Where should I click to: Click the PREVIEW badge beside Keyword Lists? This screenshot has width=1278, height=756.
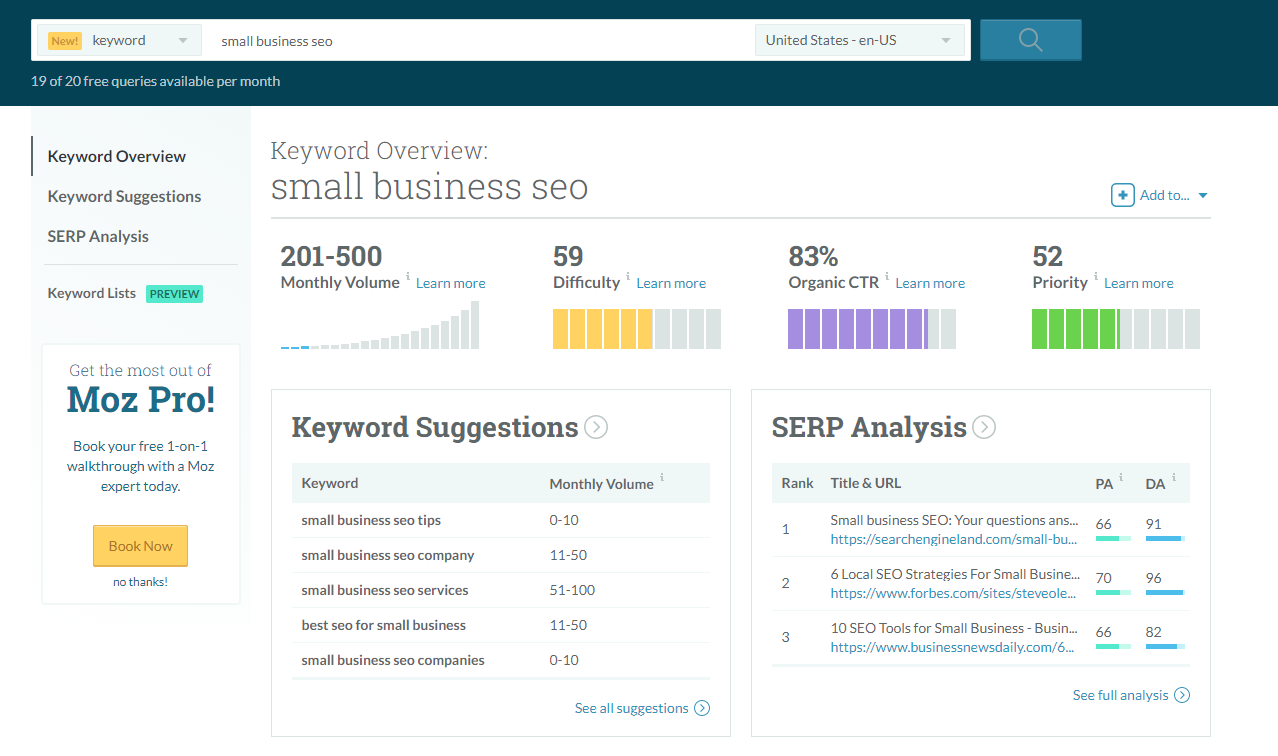[175, 294]
